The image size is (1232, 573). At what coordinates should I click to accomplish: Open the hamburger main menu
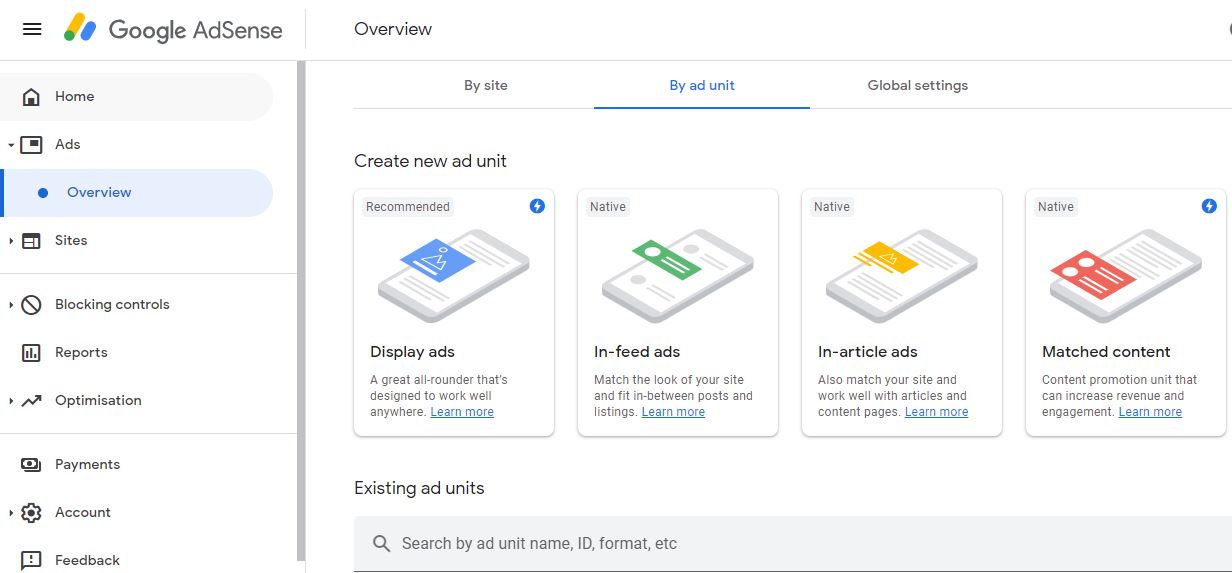32,29
